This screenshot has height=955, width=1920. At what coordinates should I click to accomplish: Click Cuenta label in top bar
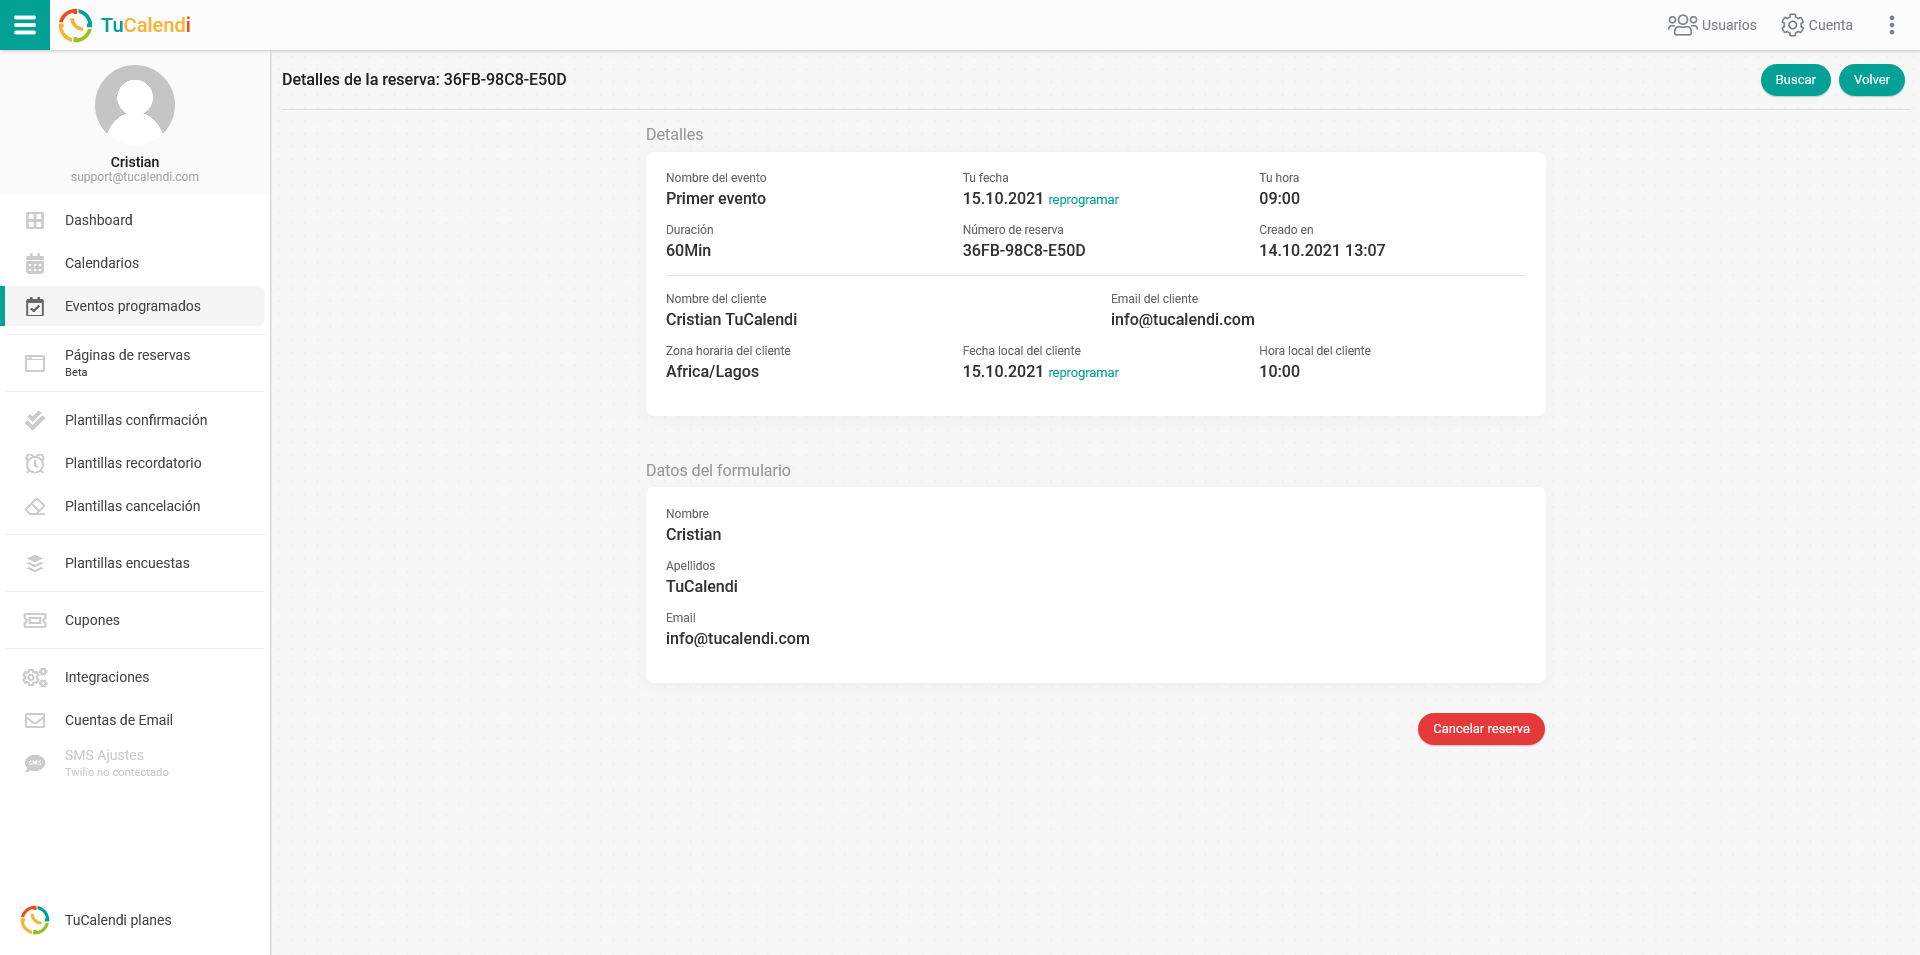1830,25
